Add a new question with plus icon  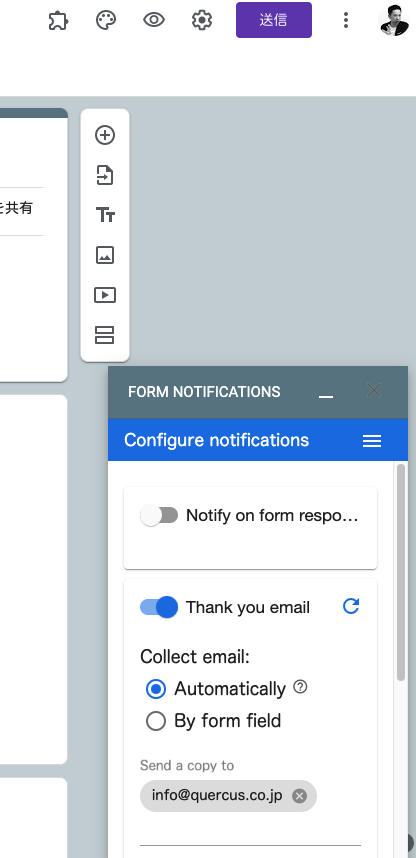pos(105,135)
